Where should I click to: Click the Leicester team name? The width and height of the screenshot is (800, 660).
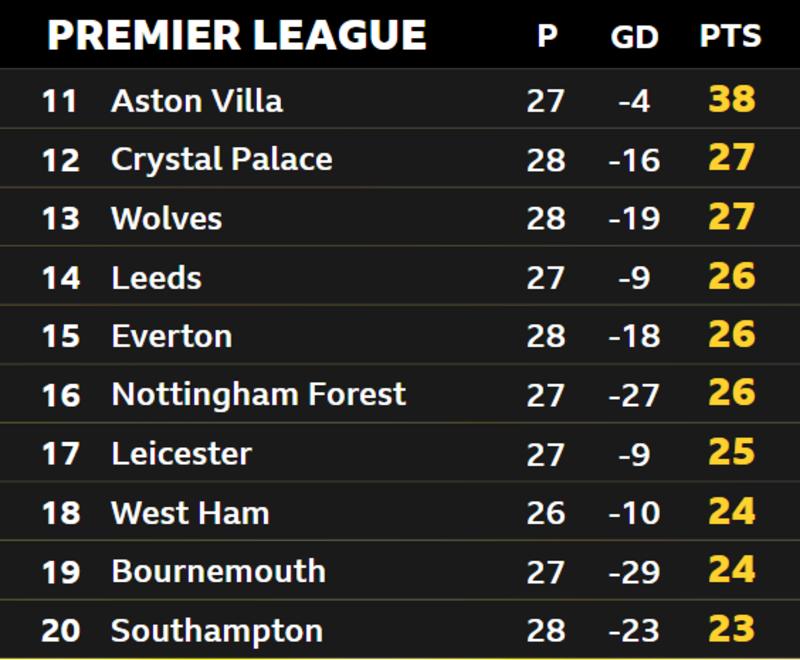pyautogui.click(x=182, y=453)
